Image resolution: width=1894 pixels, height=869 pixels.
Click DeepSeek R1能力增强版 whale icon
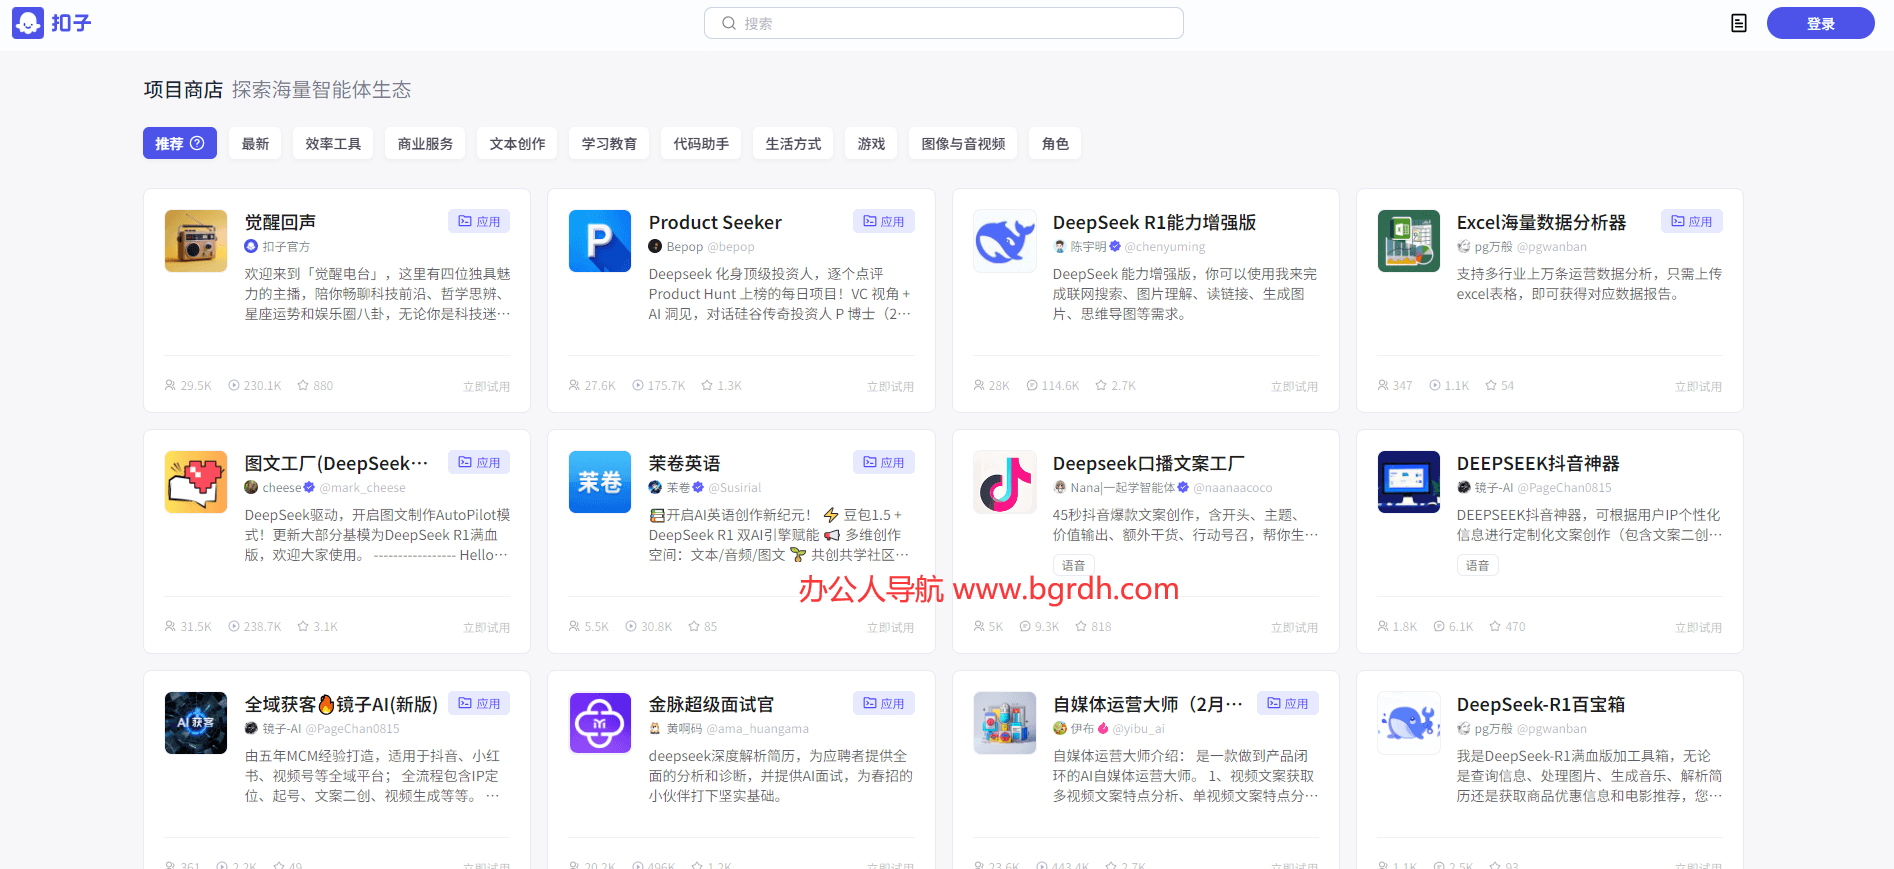coord(1005,241)
